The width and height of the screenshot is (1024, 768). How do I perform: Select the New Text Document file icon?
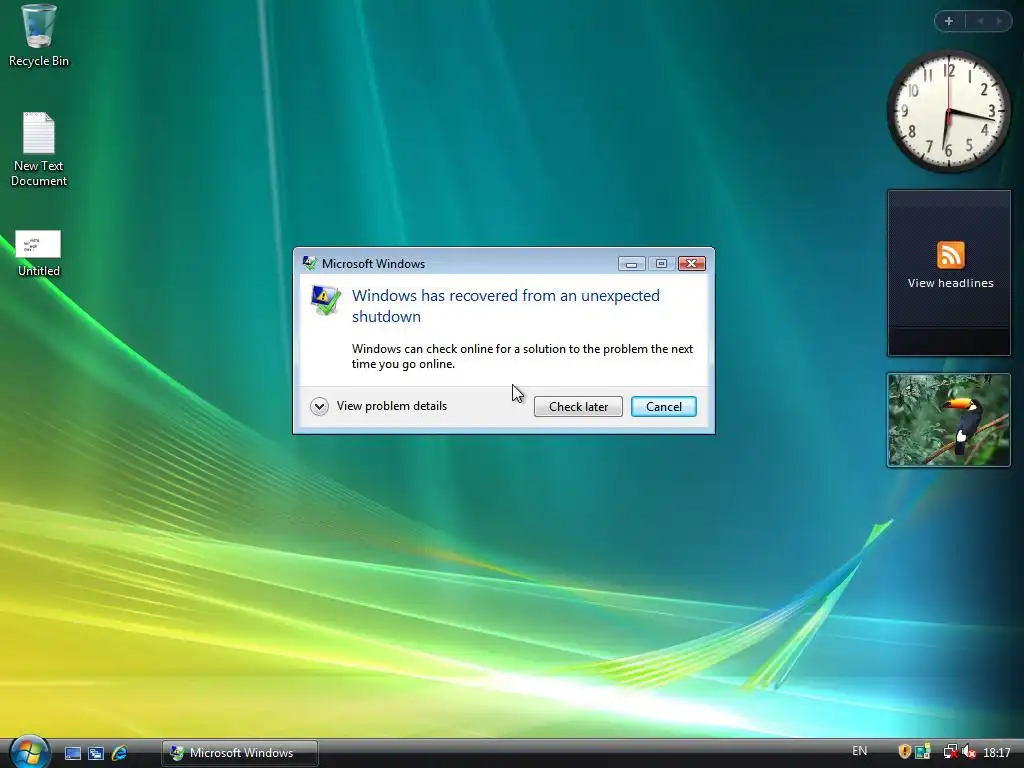tap(39, 150)
